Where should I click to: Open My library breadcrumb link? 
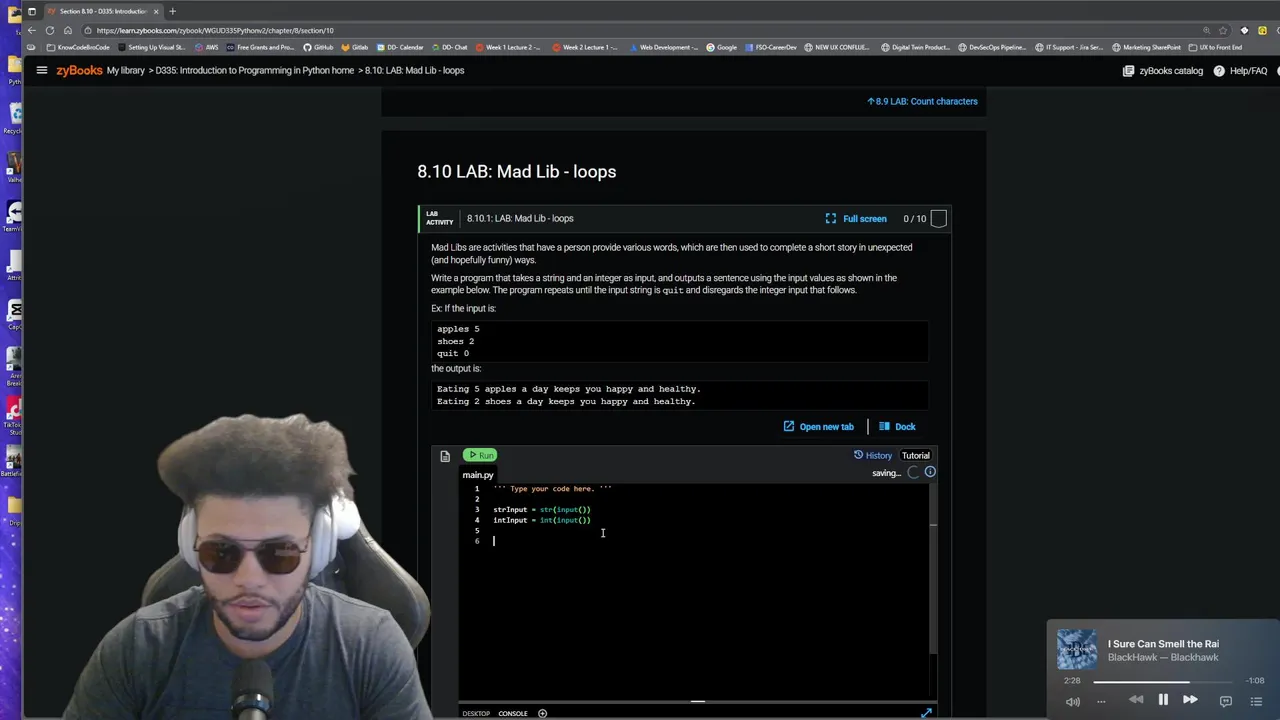click(126, 70)
